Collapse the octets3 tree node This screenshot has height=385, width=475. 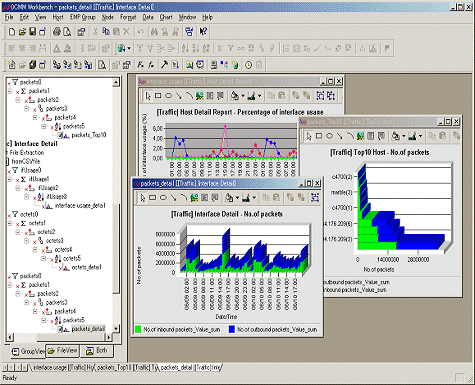click(x=27, y=241)
